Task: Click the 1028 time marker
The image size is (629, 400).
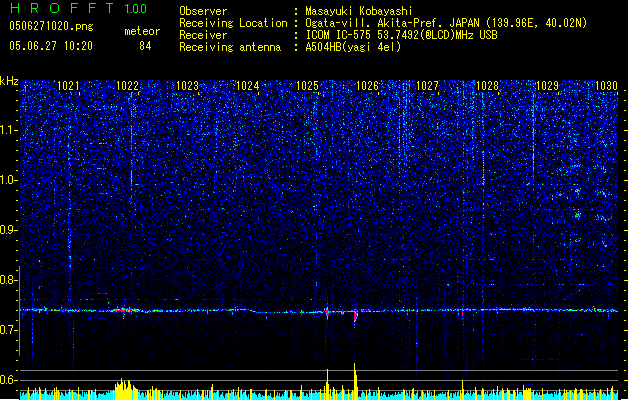Action: pyautogui.click(x=487, y=86)
